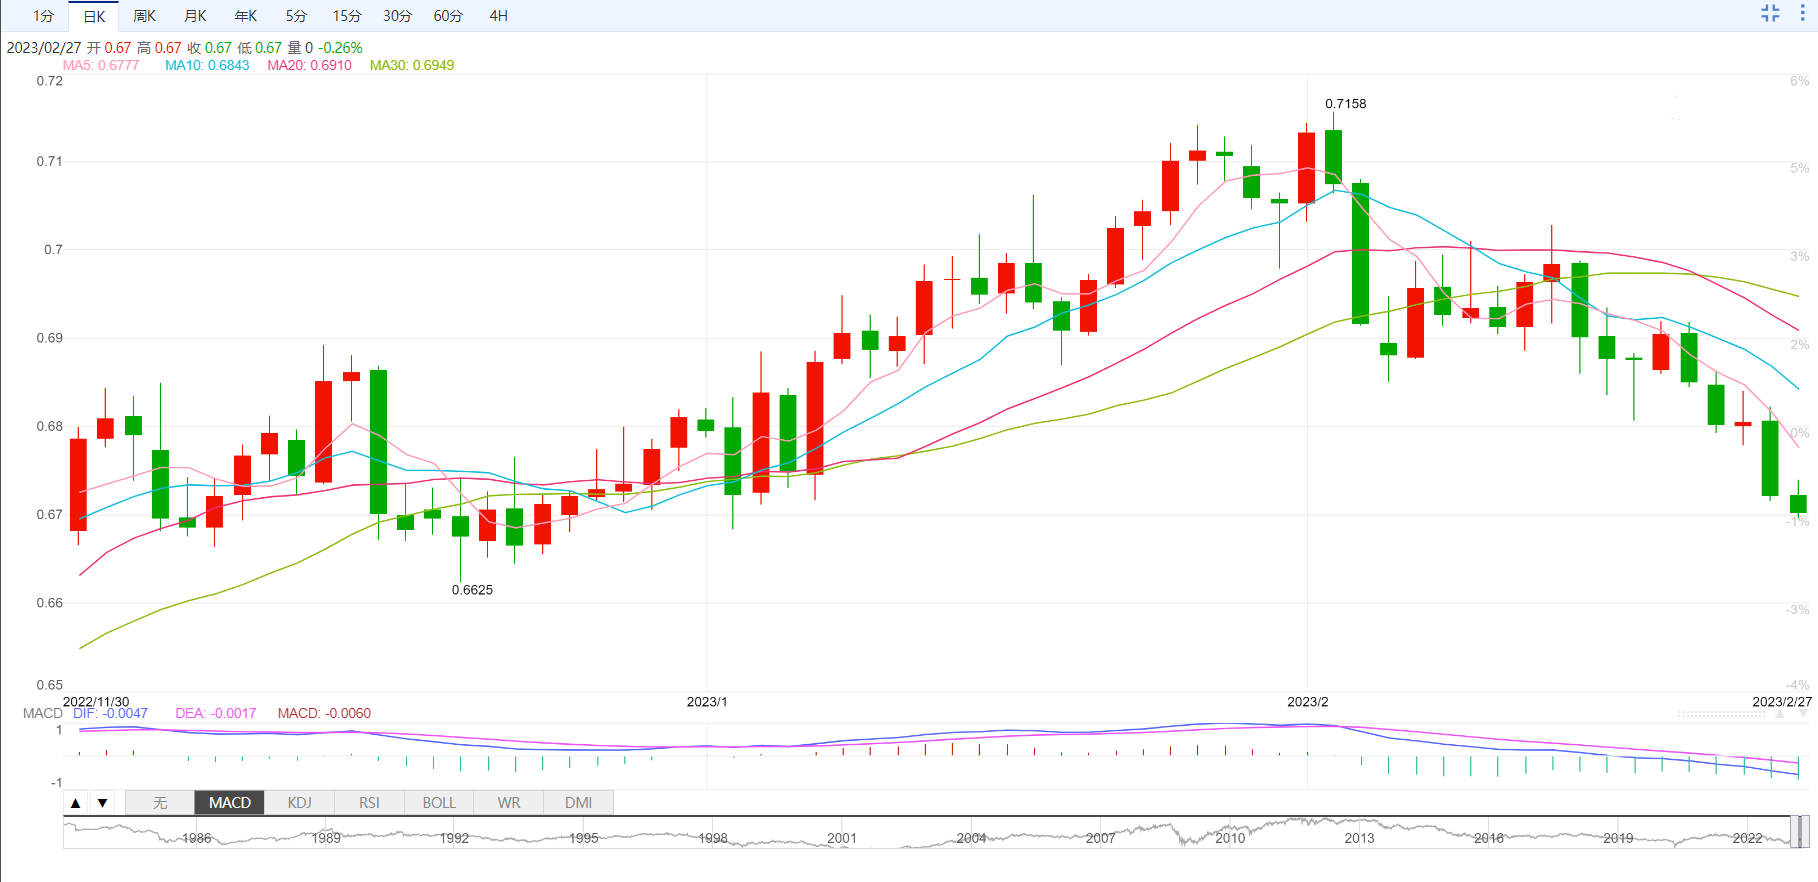Click the down triangle arrow button
1818x882 pixels.
tap(102, 803)
